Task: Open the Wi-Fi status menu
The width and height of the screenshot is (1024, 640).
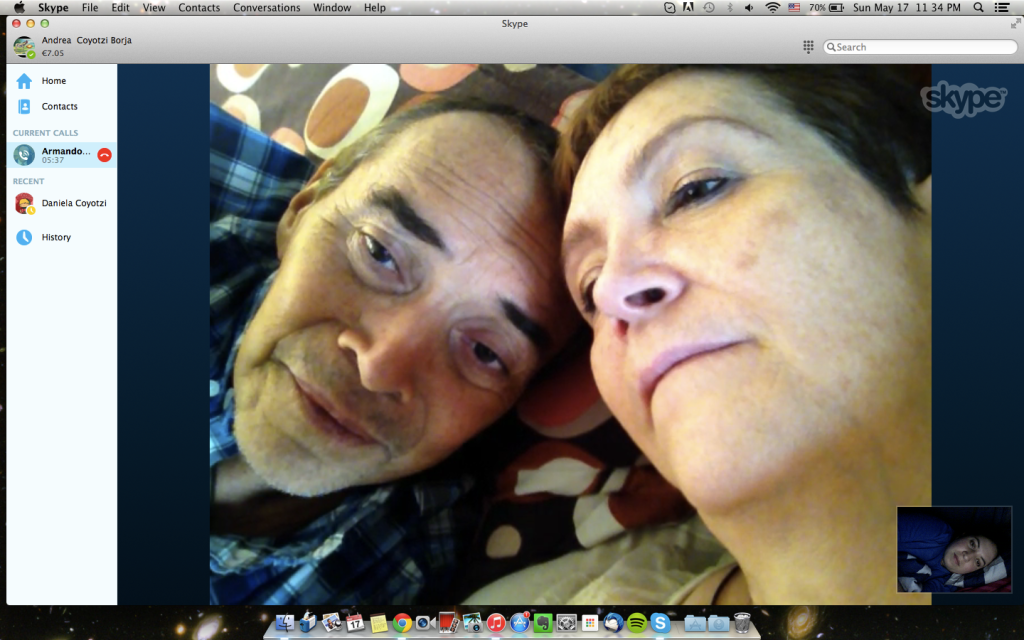Action: (x=772, y=8)
